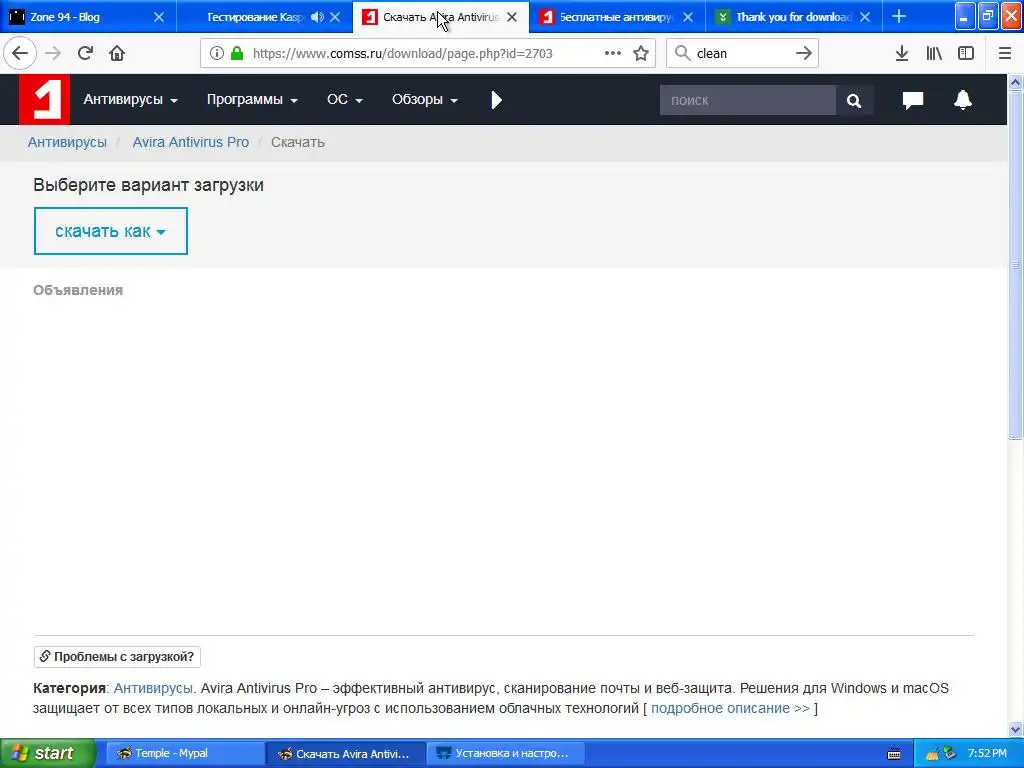Open notifications bell icon
Screen dimensions: 1024x768
click(x=963, y=100)
